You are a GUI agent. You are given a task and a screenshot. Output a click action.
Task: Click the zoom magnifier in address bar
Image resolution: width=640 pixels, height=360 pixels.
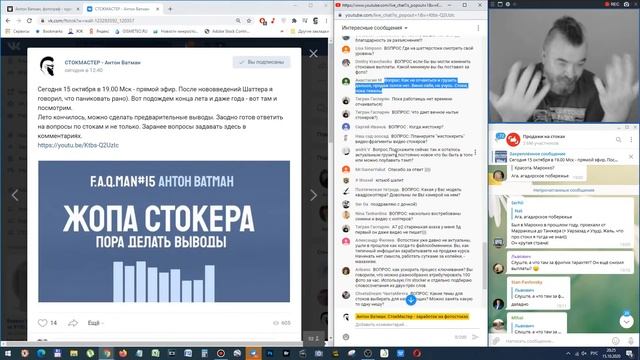[238, 20]
